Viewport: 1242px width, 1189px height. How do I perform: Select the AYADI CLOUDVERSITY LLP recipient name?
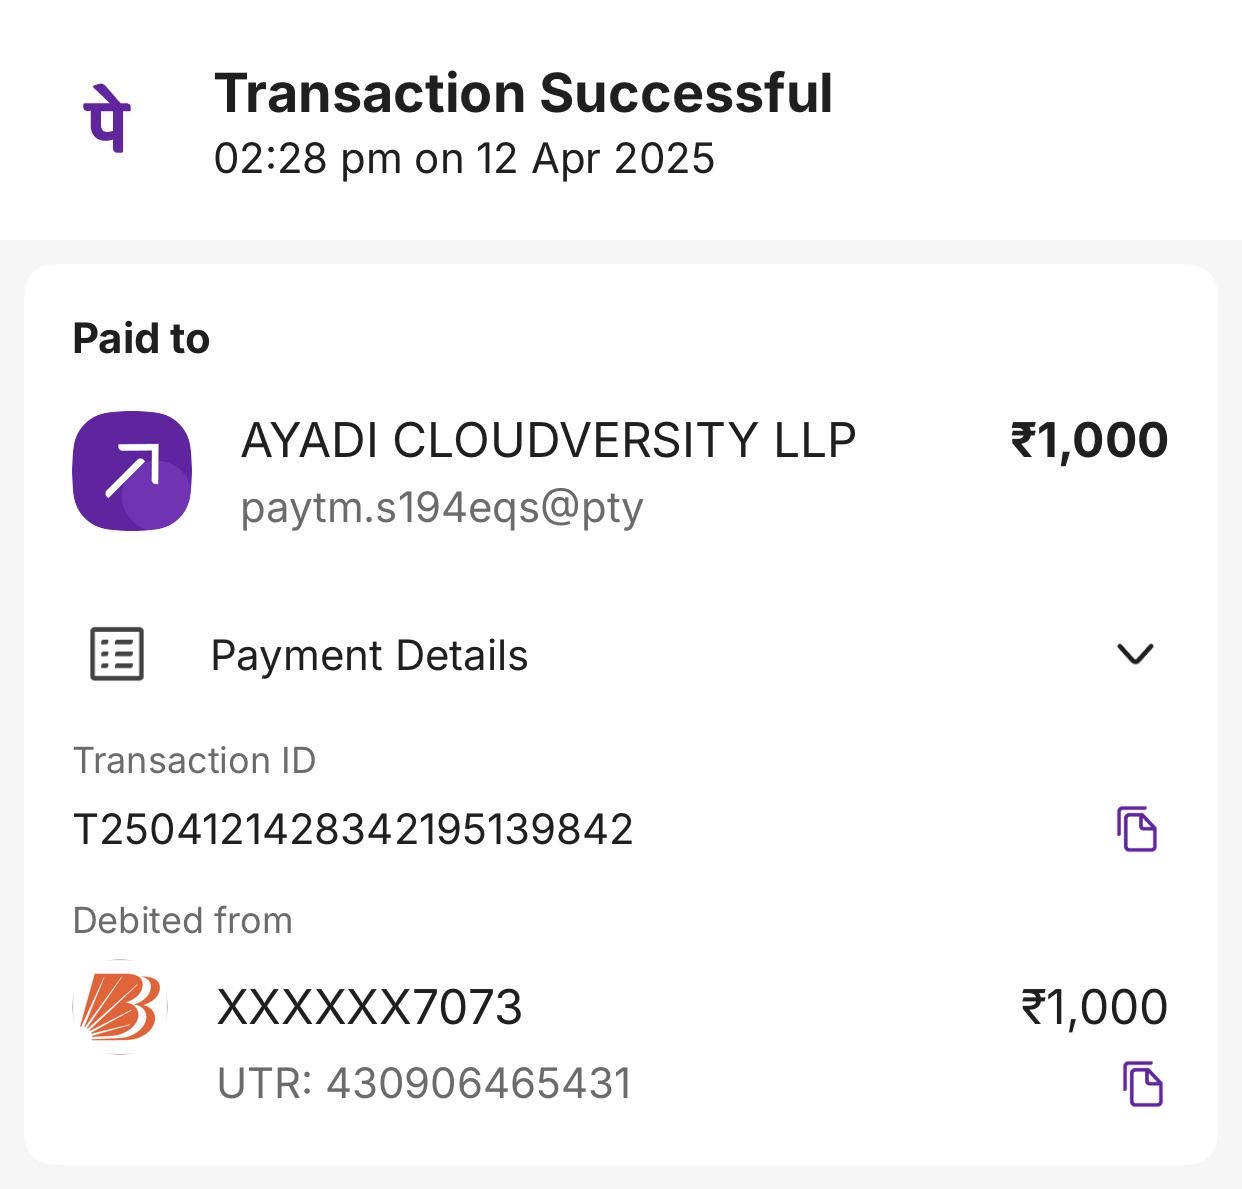pos(548,441)
